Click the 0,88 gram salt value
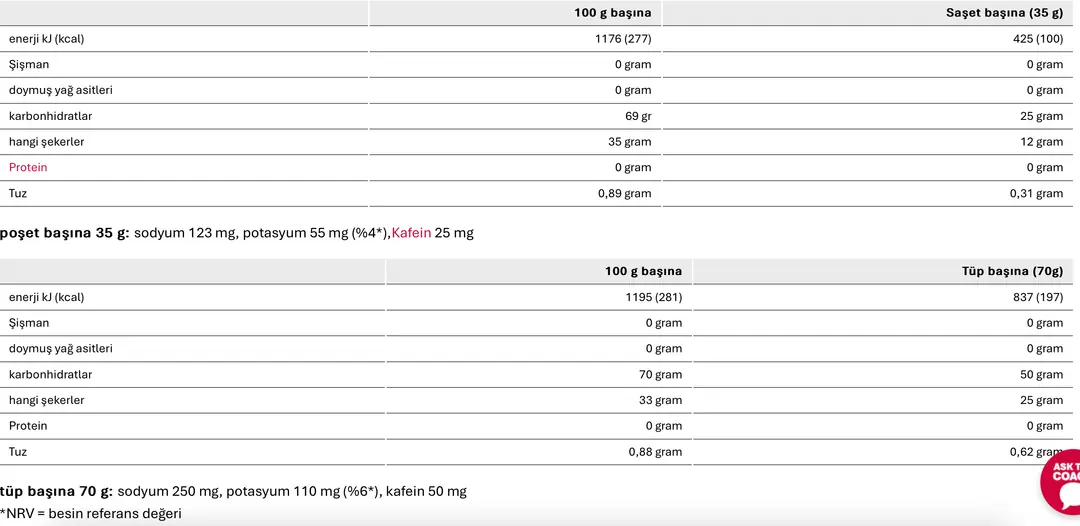This screenshot has width=1080, height=526. [x=655, y=452]
